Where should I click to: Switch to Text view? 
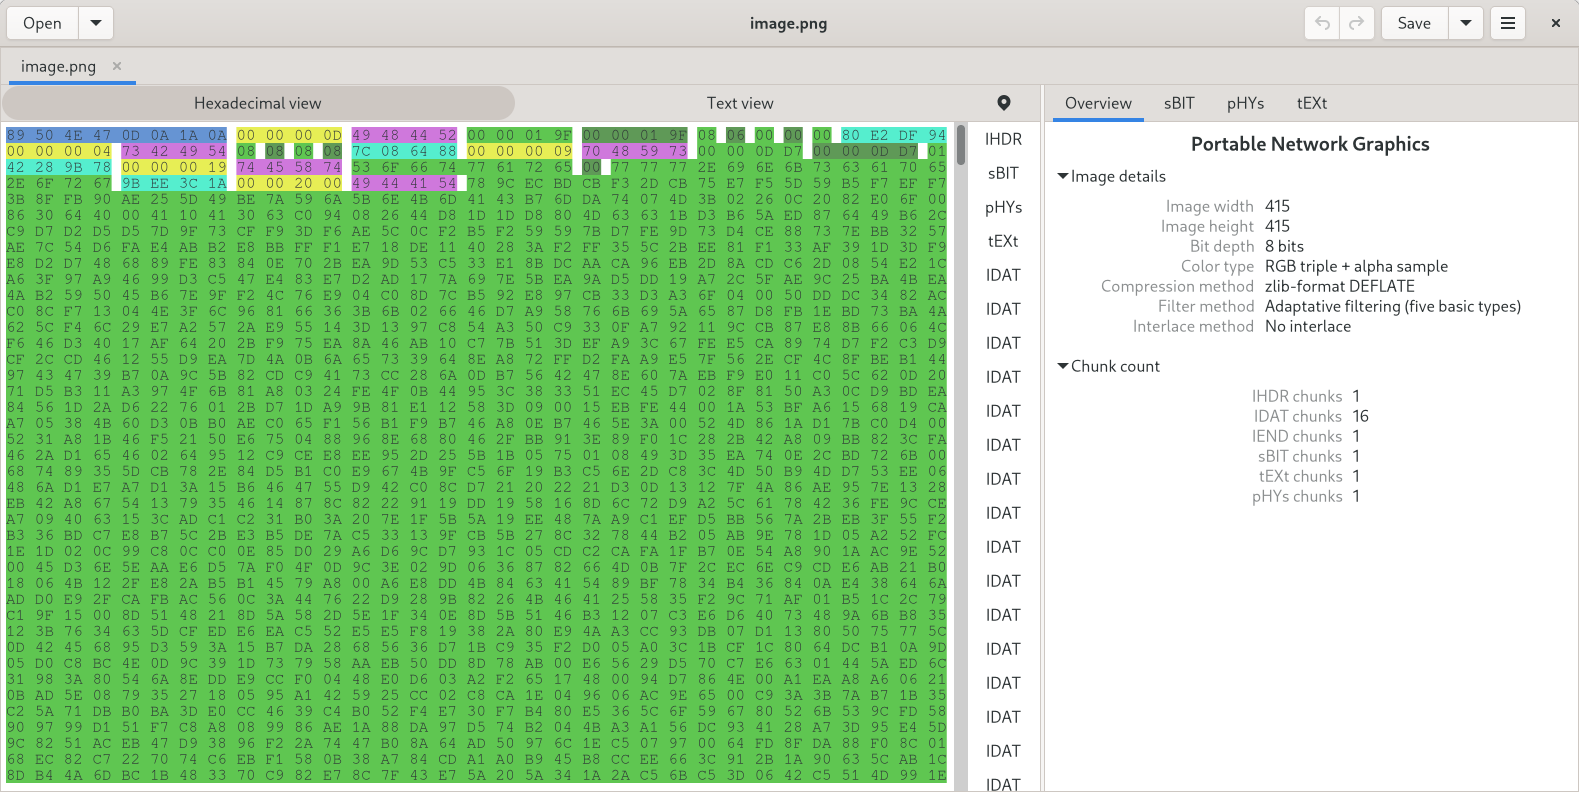(740, 103)
